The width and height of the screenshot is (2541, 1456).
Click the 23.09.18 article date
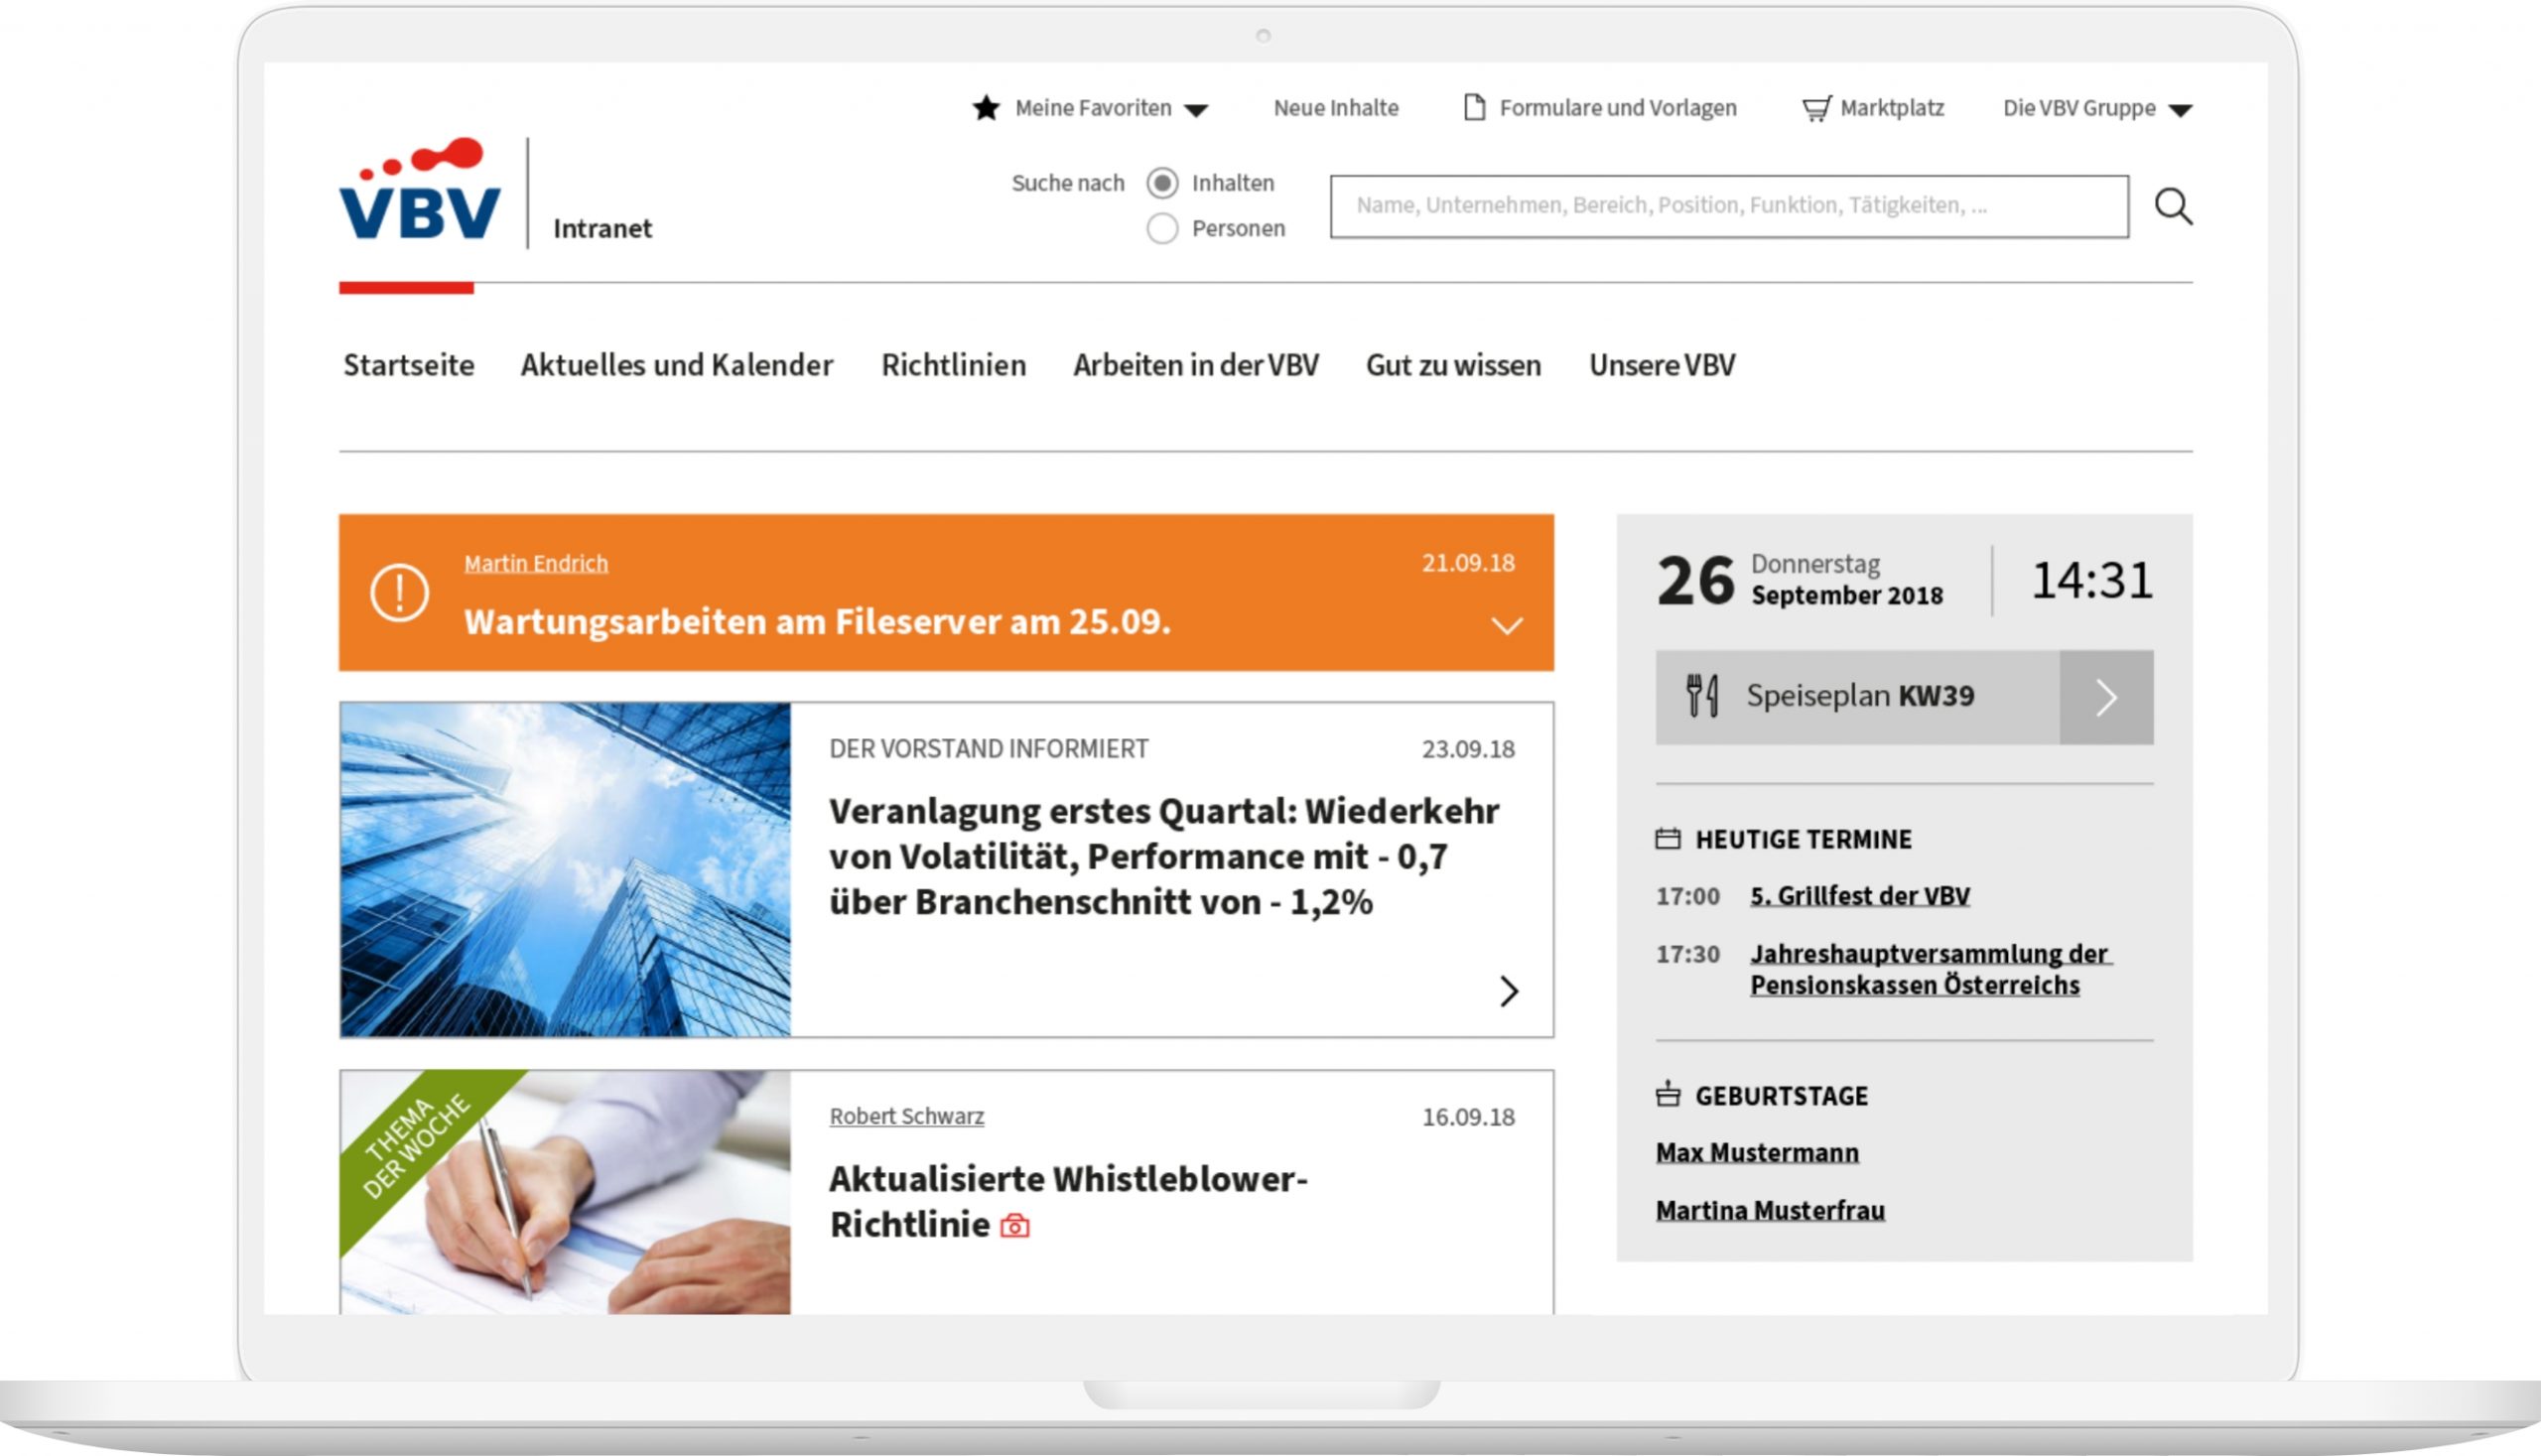click(x=1468, y=749)
